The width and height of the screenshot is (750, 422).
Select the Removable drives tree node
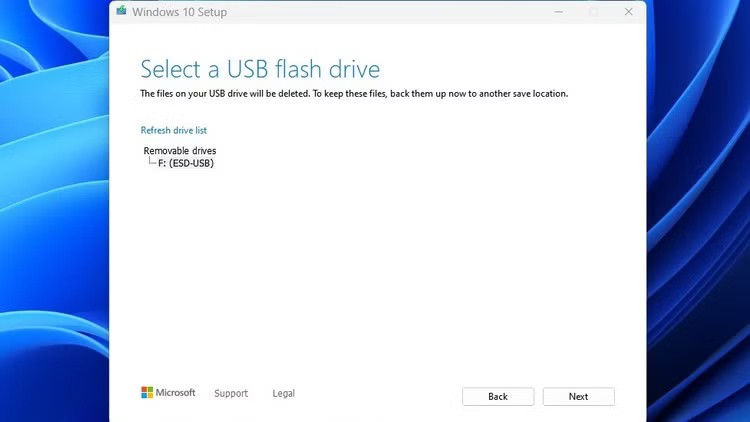click(180, 151)
